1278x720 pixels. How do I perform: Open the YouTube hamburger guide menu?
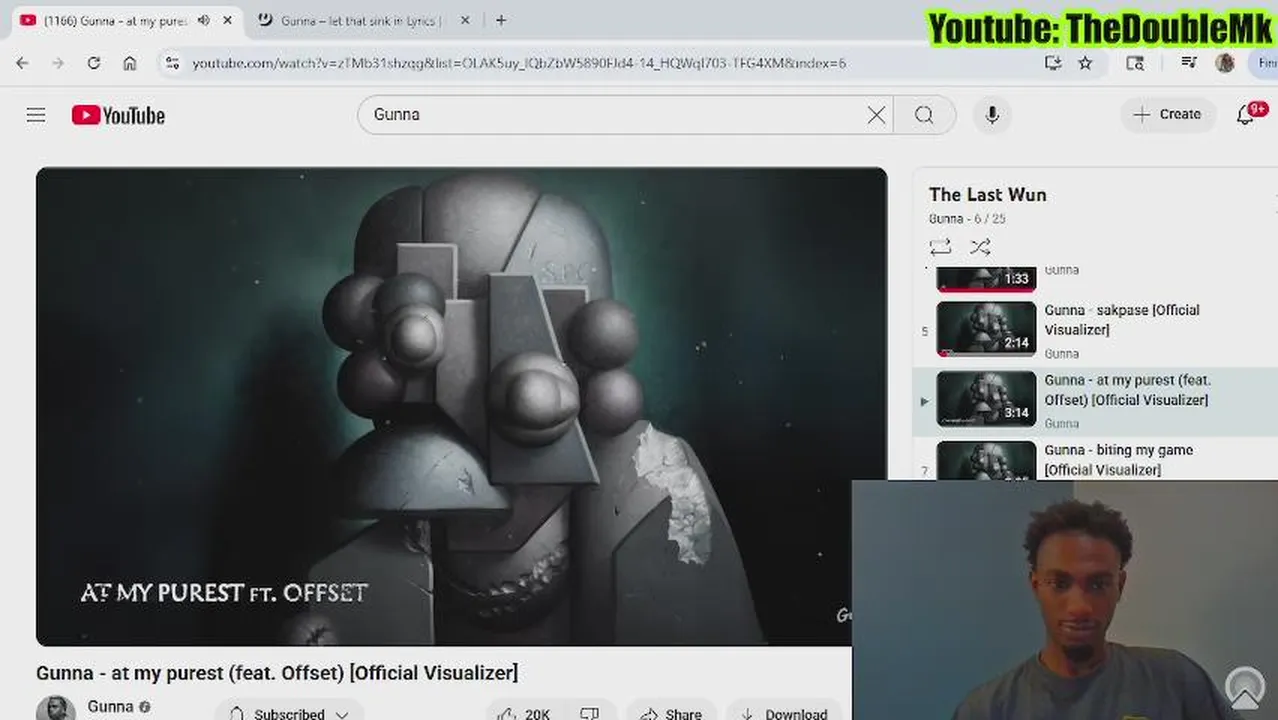(x=36, y=115)
